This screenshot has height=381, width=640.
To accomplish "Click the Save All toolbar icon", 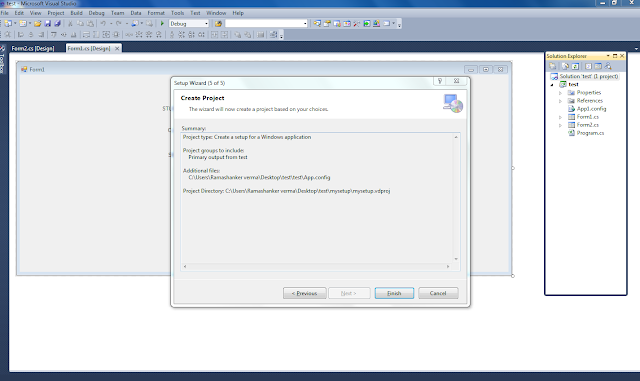I will (x=58, y=24).
